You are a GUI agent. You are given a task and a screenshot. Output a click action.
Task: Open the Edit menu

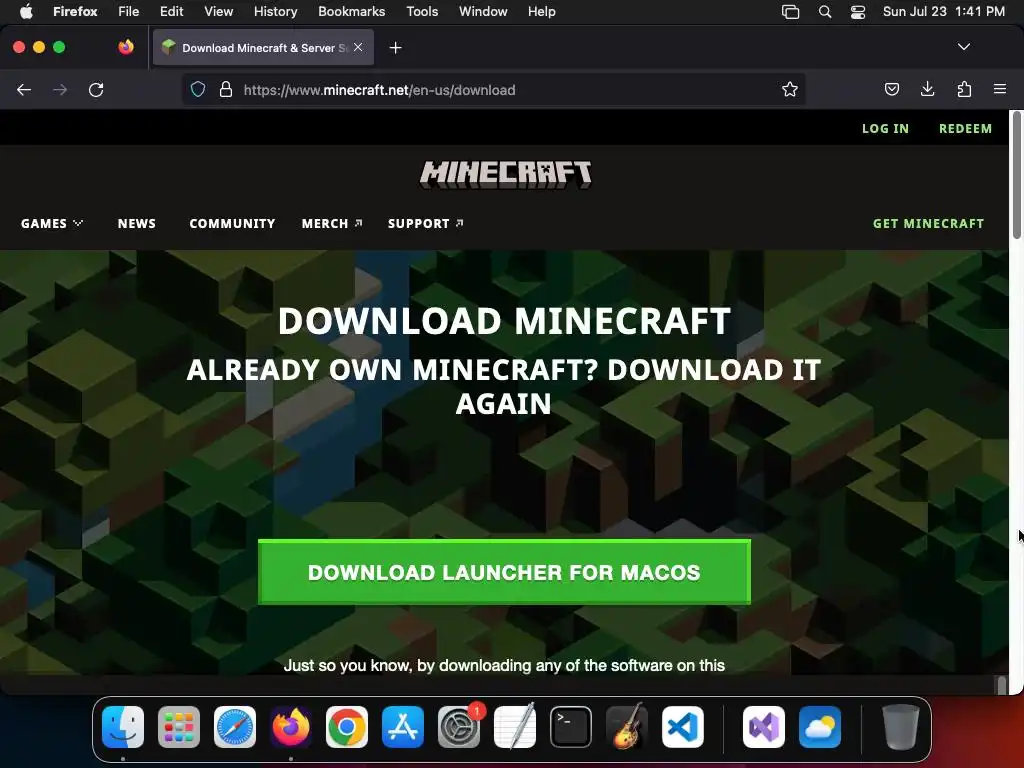pos(172,12)
